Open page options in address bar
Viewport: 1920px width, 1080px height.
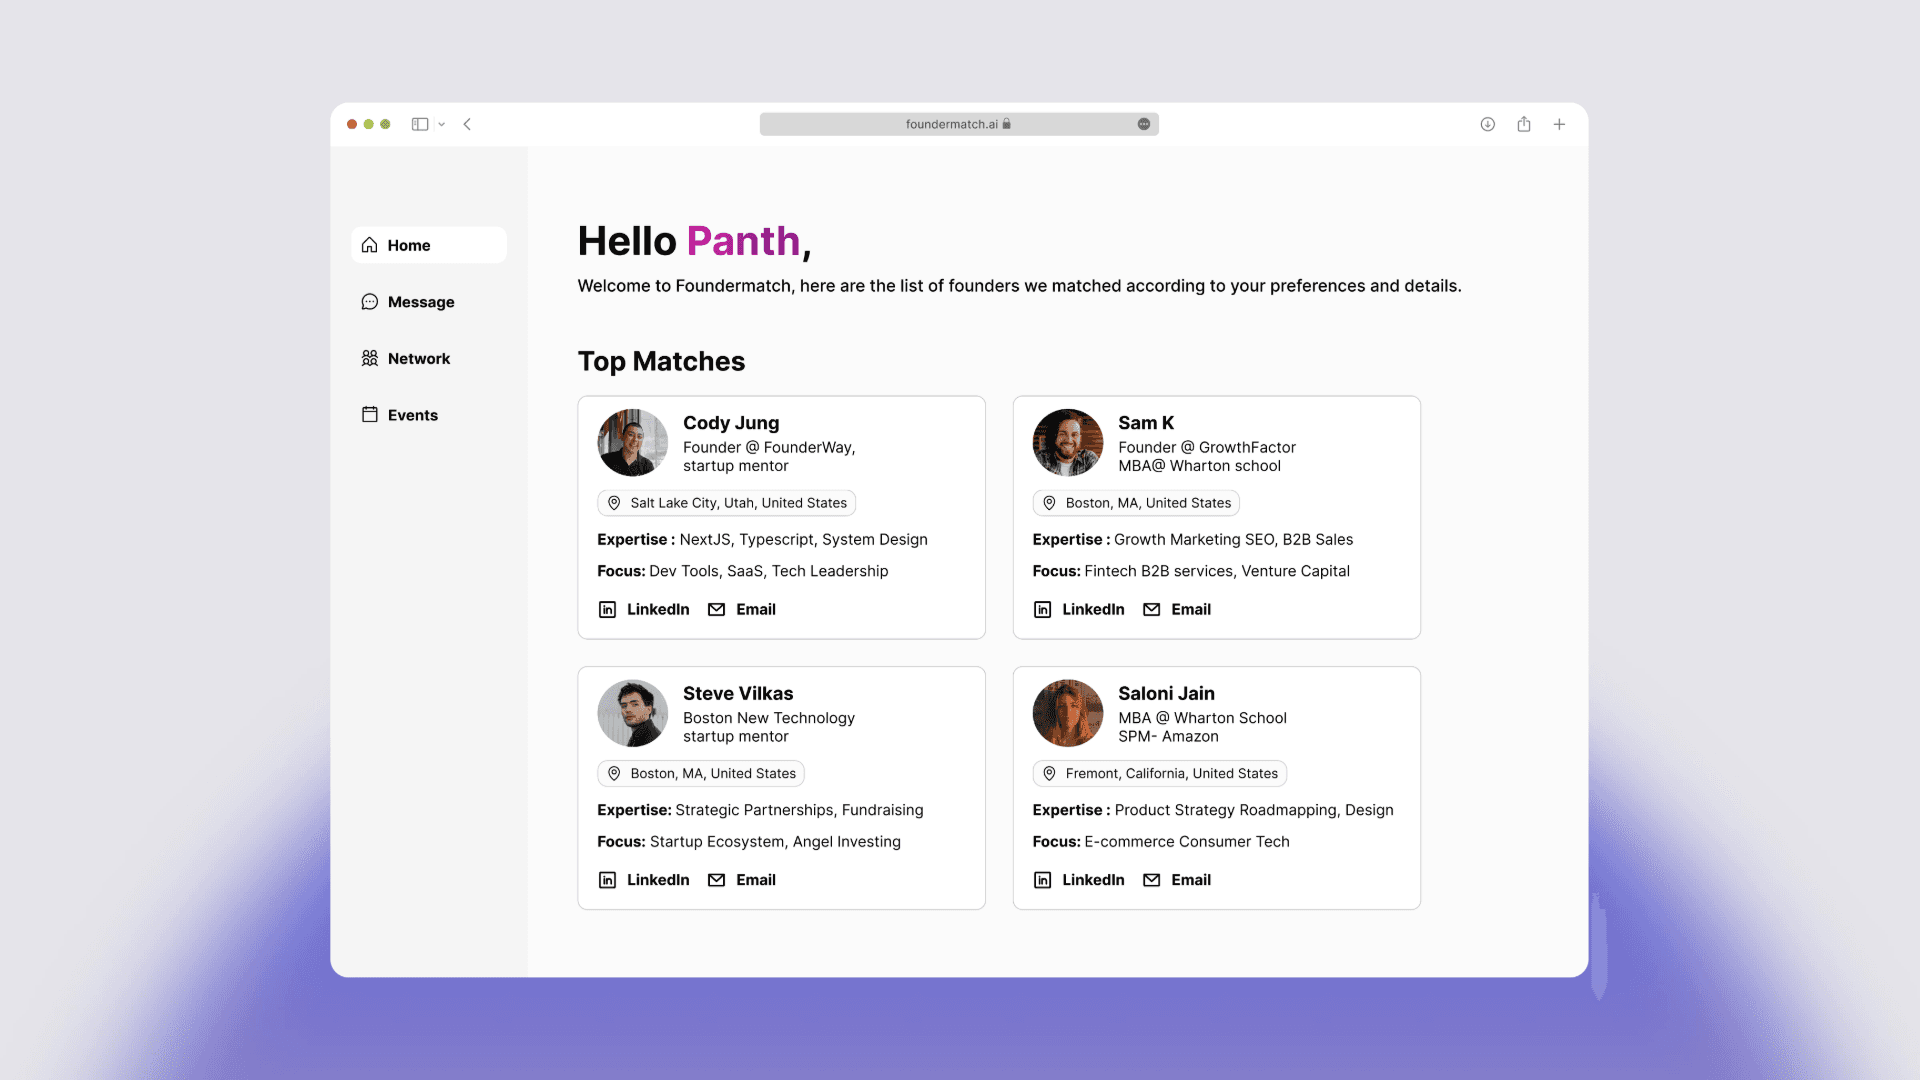click(1144, 124)
